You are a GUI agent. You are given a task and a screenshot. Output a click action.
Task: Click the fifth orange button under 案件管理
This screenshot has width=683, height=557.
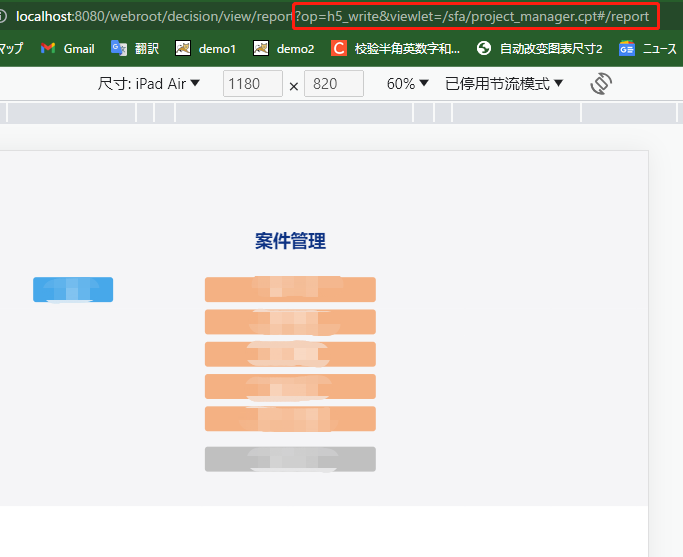290,419
